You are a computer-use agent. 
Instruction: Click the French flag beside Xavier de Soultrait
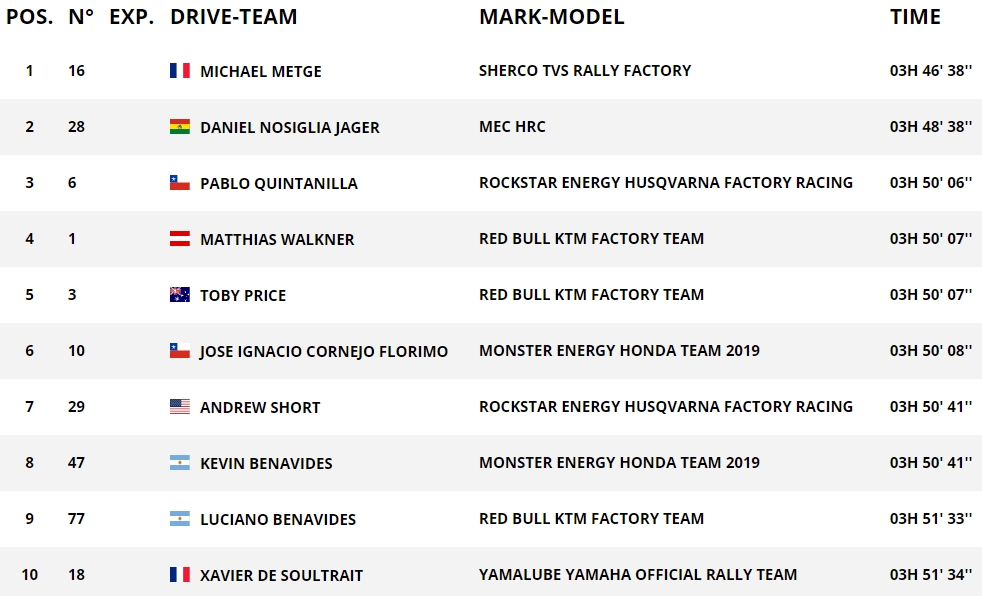point(180,575)
